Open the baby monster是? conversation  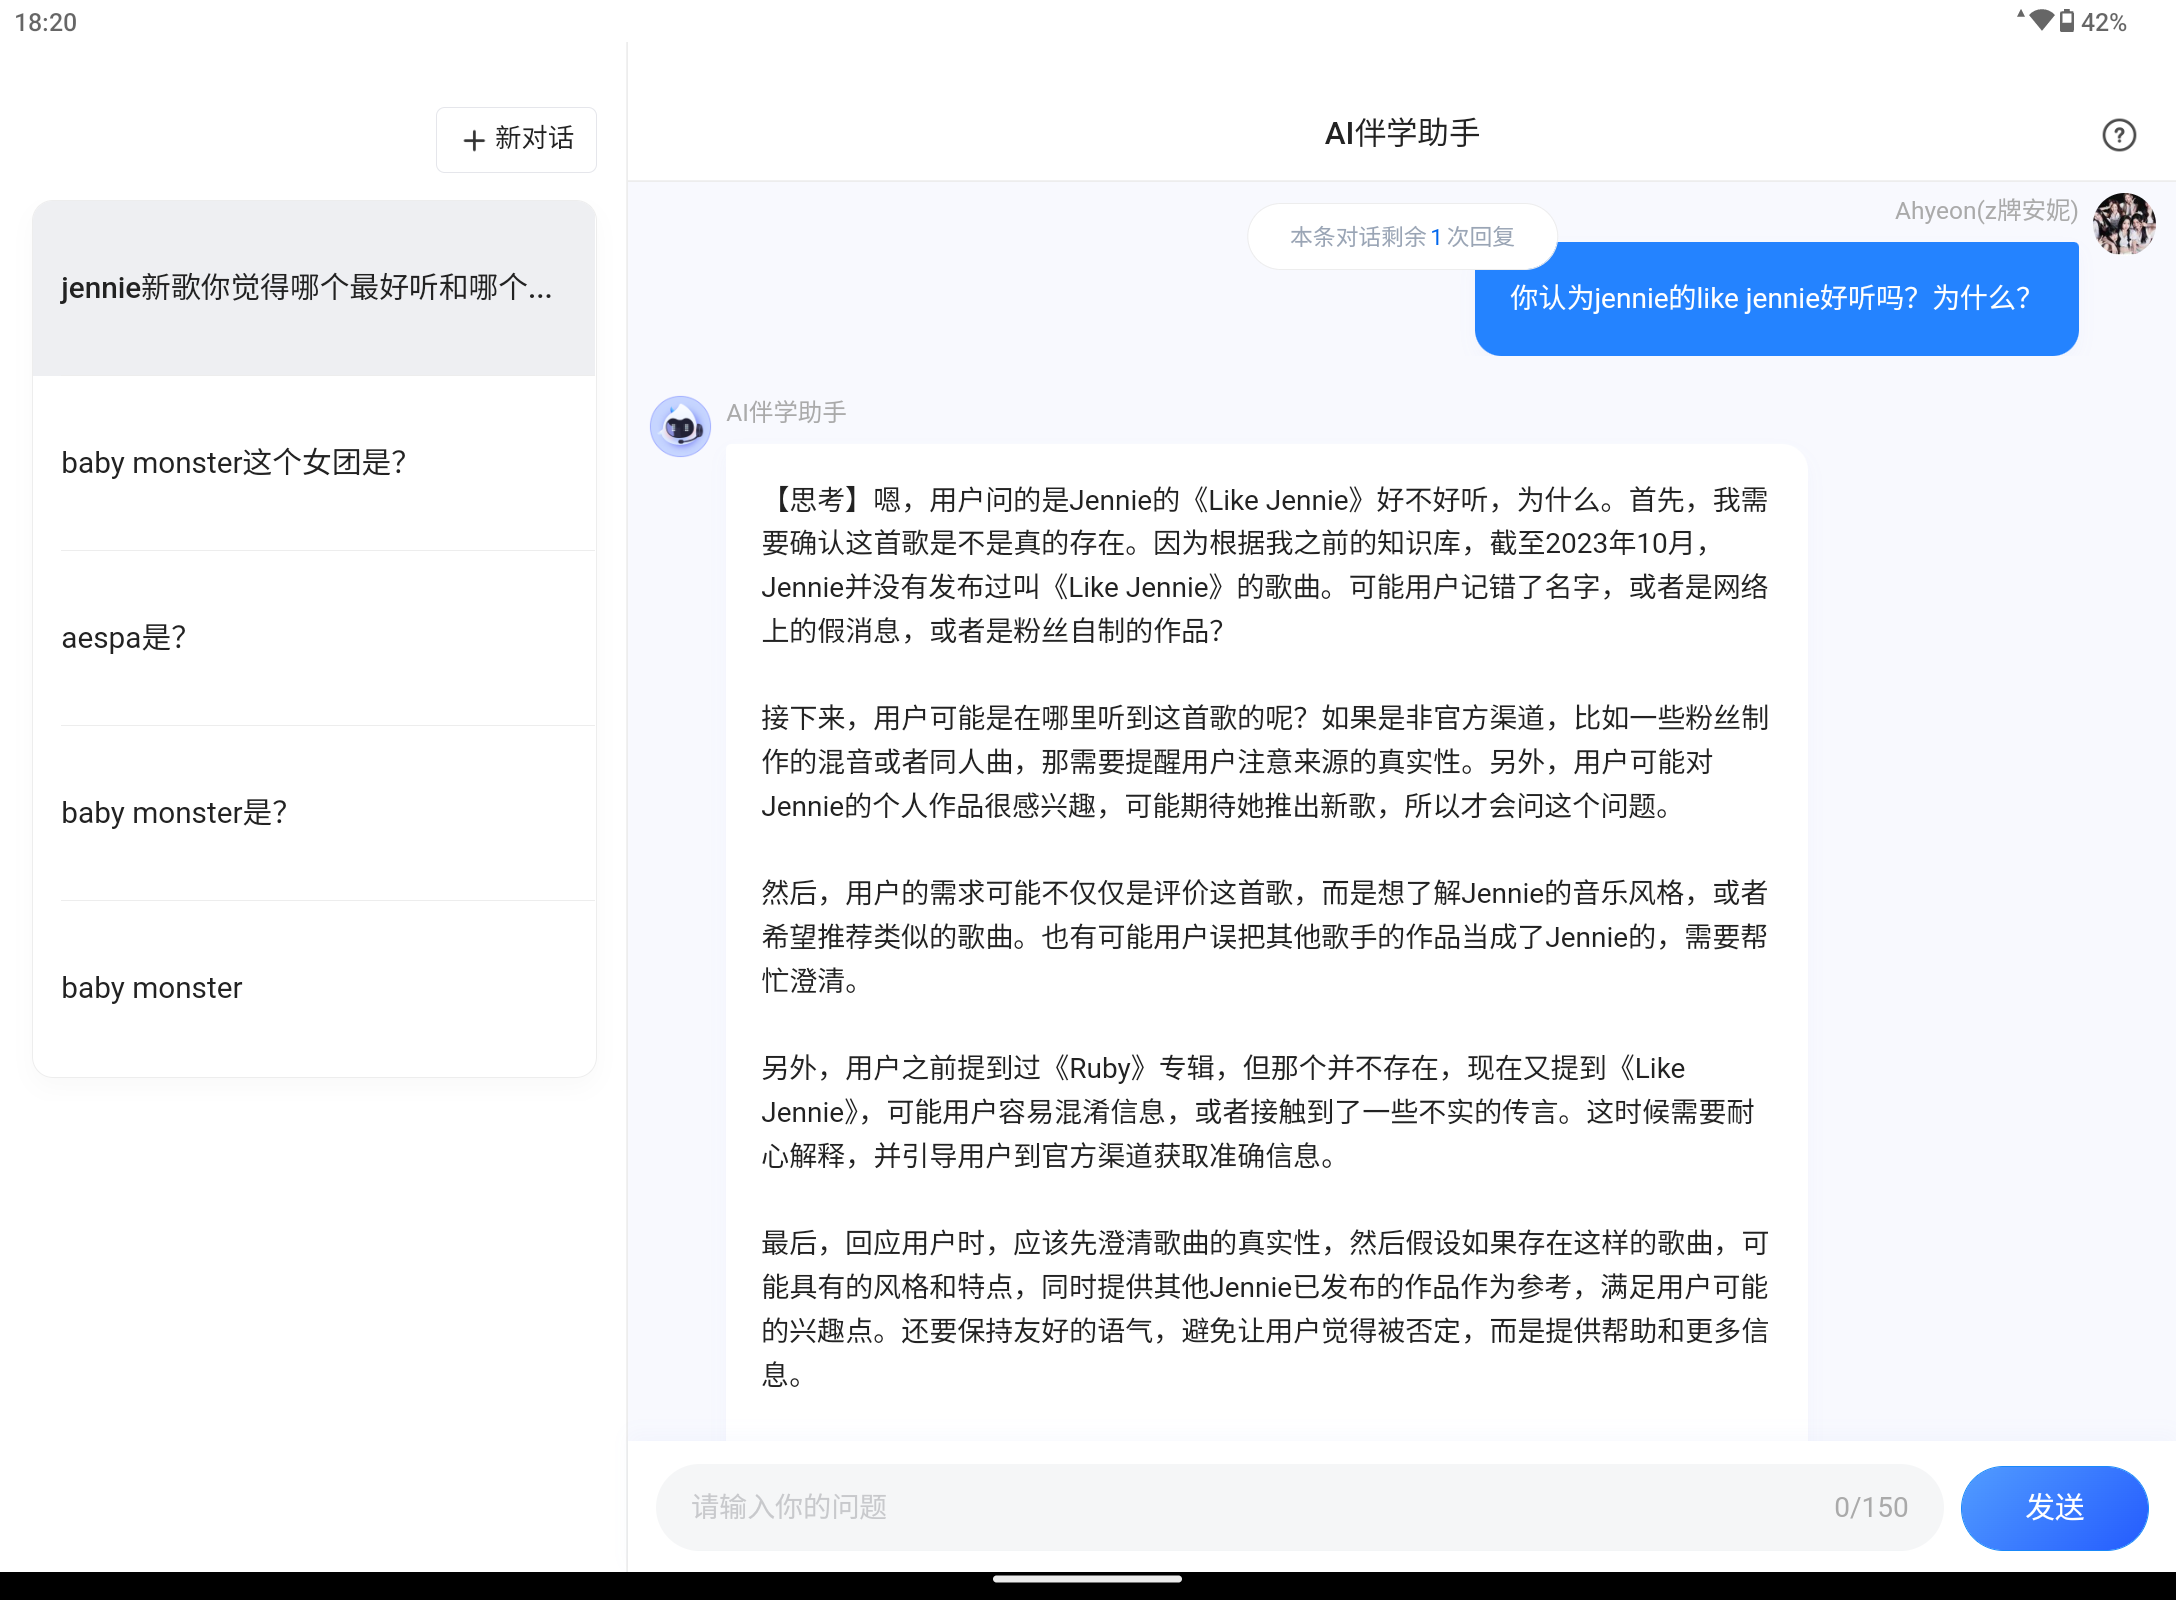click(314, 813)
